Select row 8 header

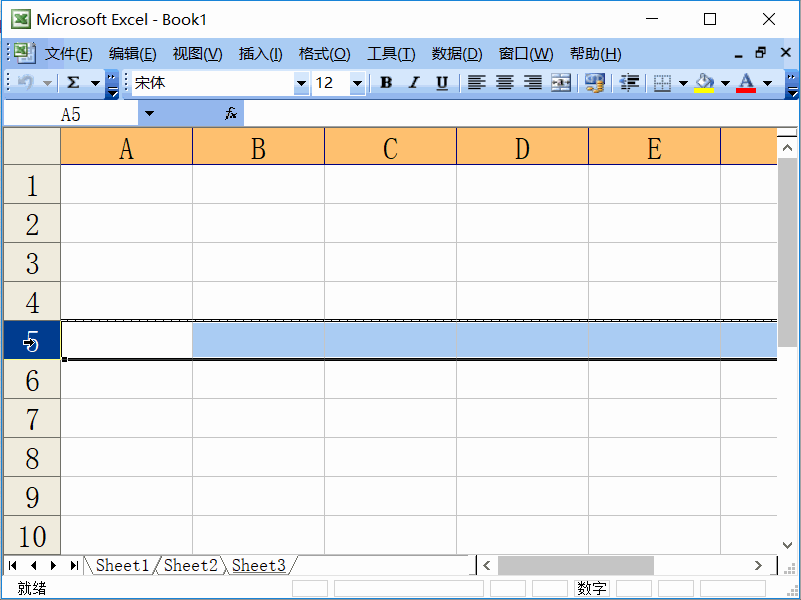pyautogui.click(x=32, y=457)
